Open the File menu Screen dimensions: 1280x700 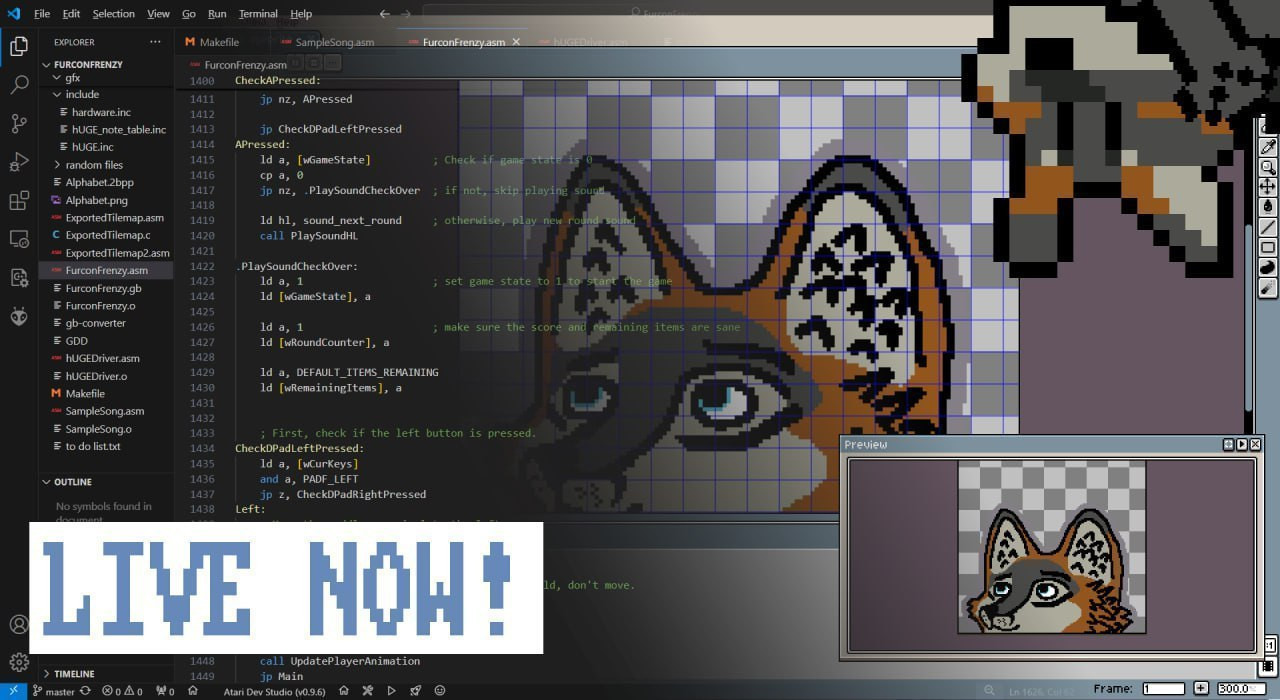coord(42,14)
